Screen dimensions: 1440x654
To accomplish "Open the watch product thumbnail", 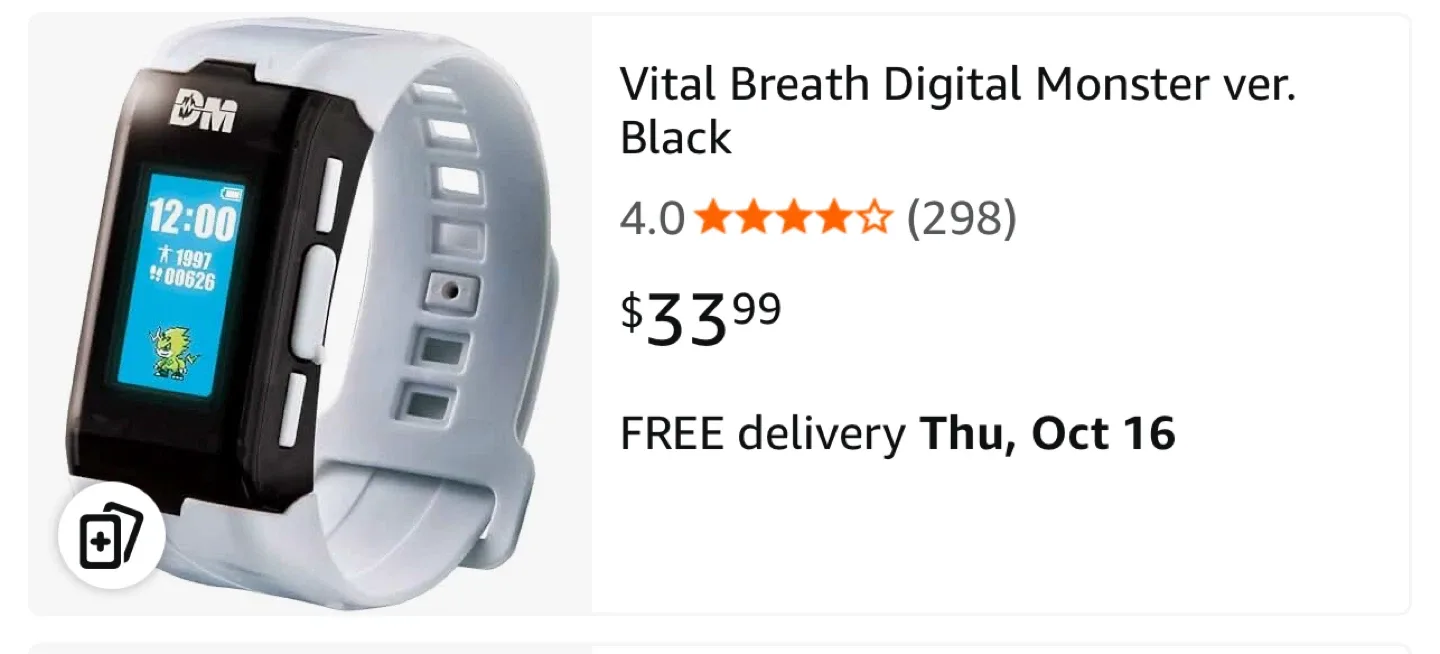I will click(x=310, y=314).
